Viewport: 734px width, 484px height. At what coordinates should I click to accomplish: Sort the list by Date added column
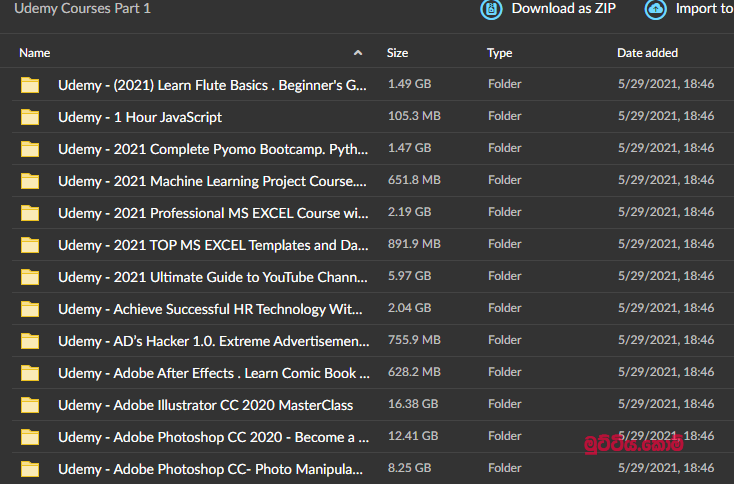coord(647,53)
